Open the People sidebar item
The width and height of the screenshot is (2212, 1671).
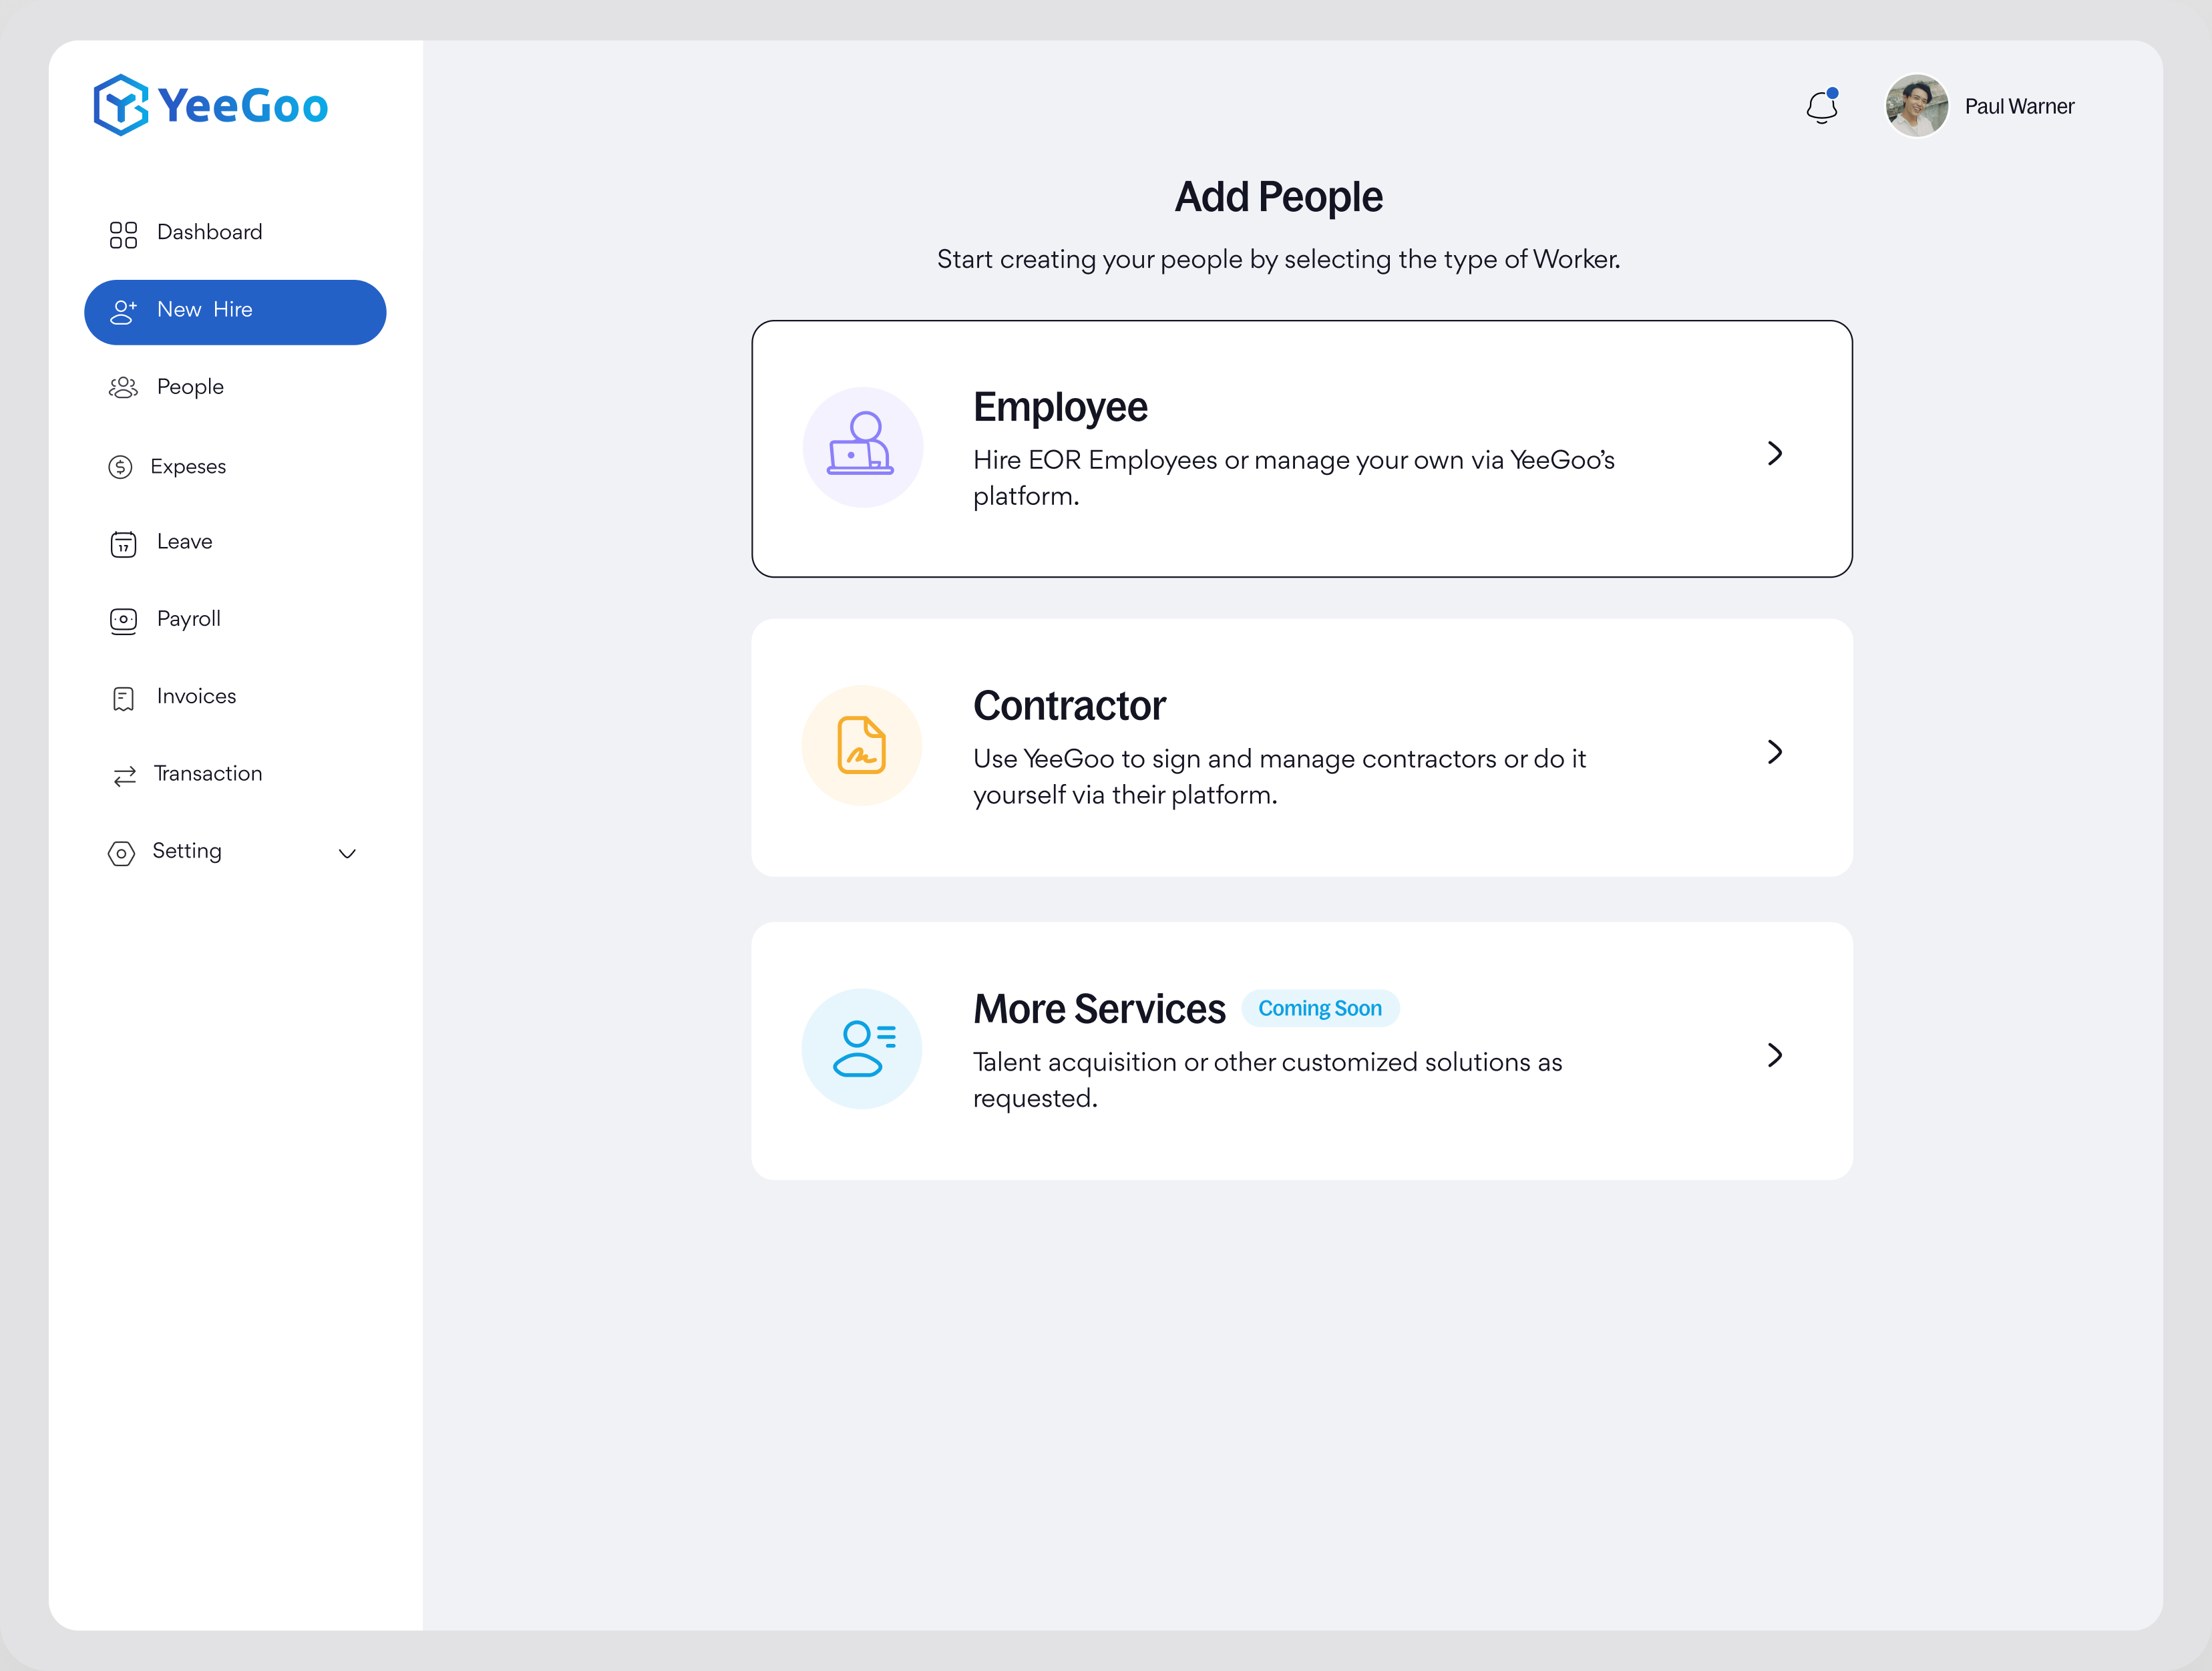pos(235,388)
